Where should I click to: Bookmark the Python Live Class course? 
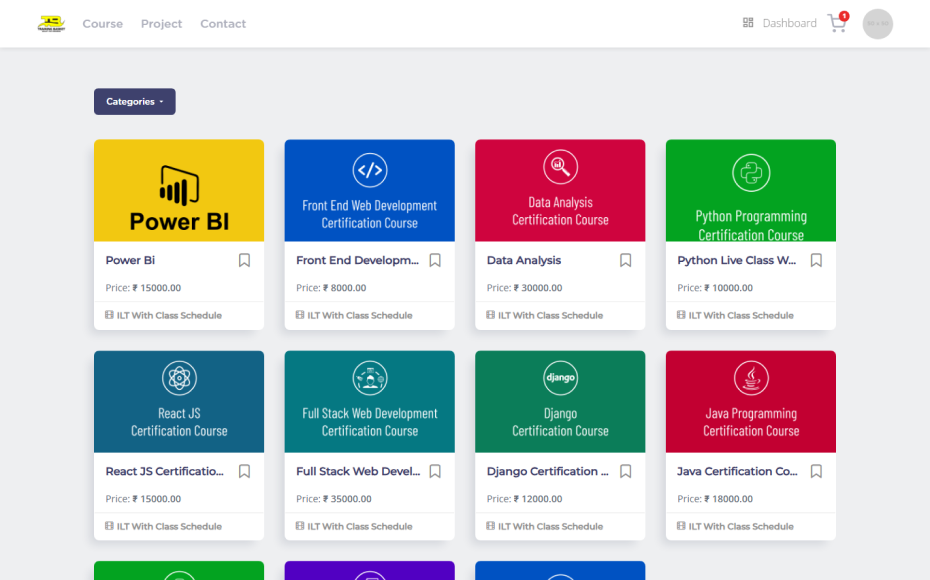[x=816, y=260]
